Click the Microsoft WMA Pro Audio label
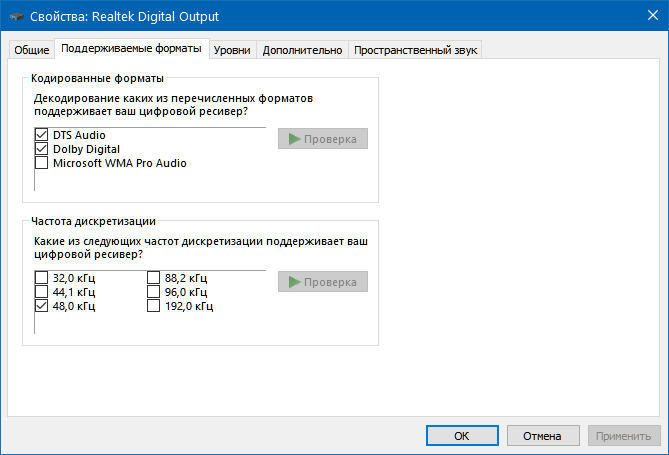The image size is (669, 455). point(120,163)
